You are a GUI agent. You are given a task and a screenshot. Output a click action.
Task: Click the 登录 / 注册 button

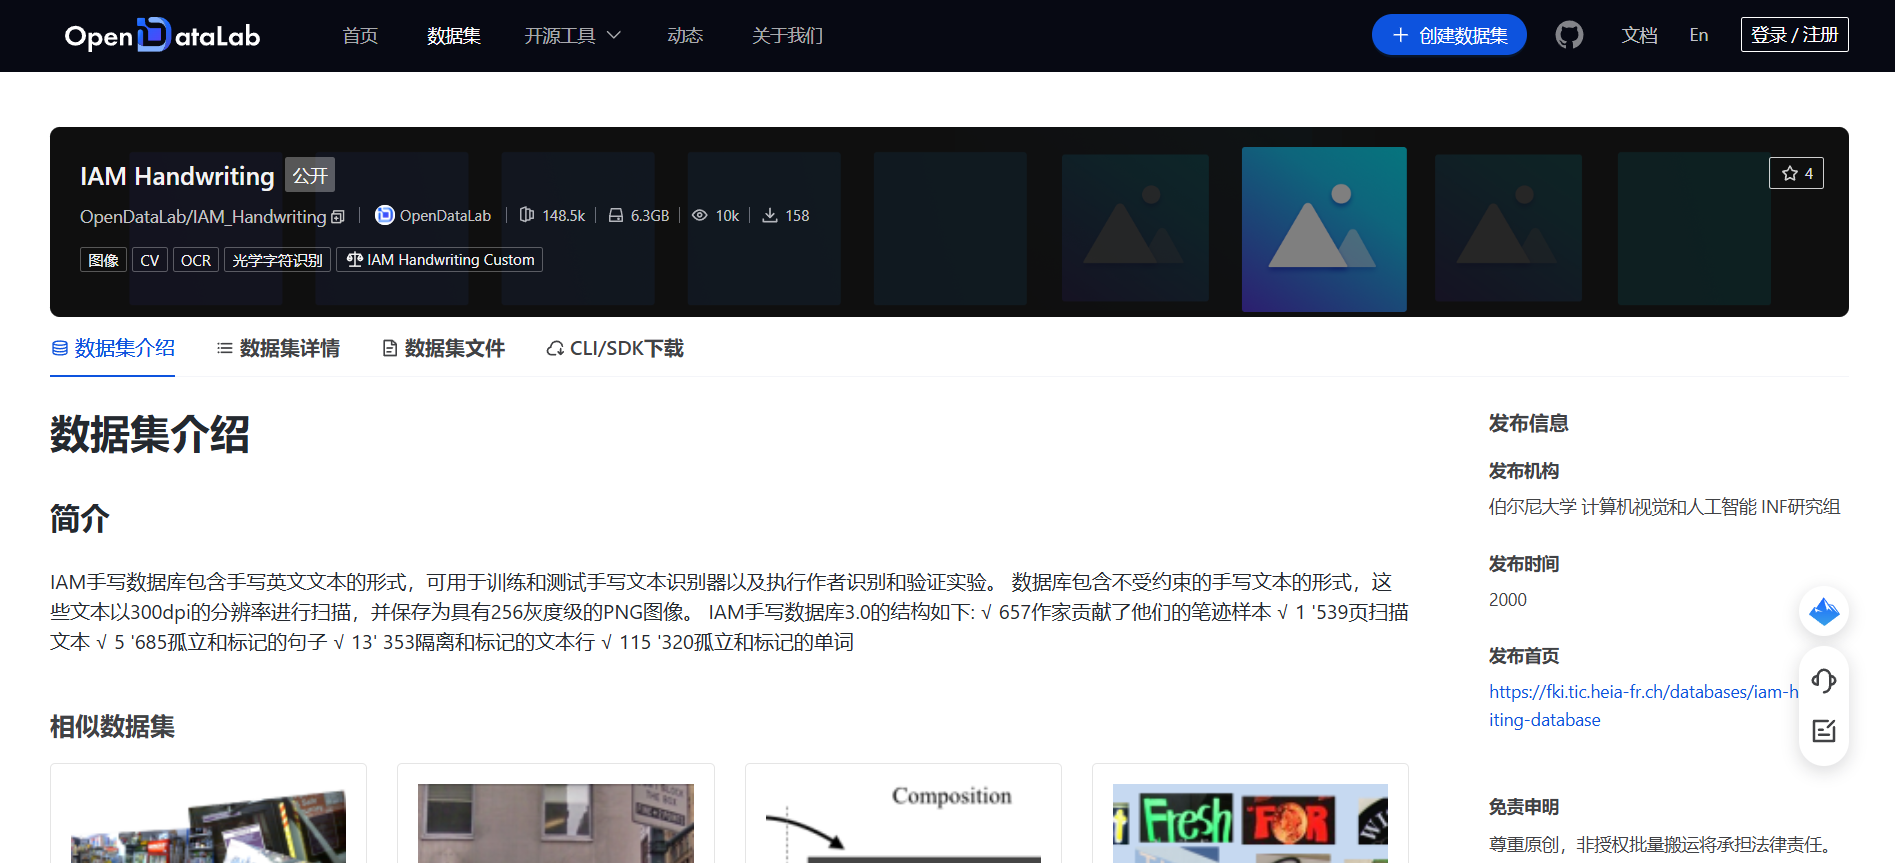click(x=1794, y=35)
